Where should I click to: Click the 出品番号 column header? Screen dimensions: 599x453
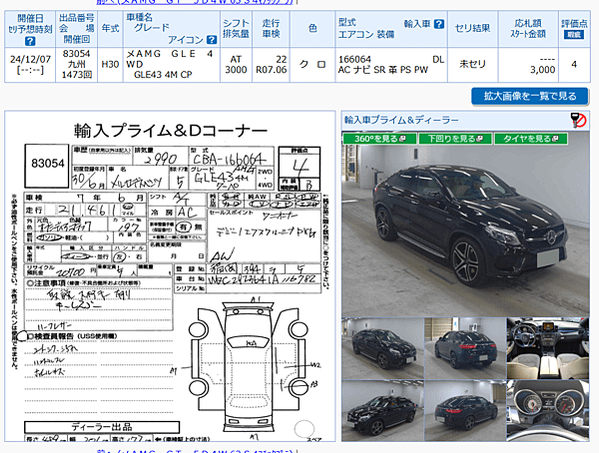click(76, 29)
